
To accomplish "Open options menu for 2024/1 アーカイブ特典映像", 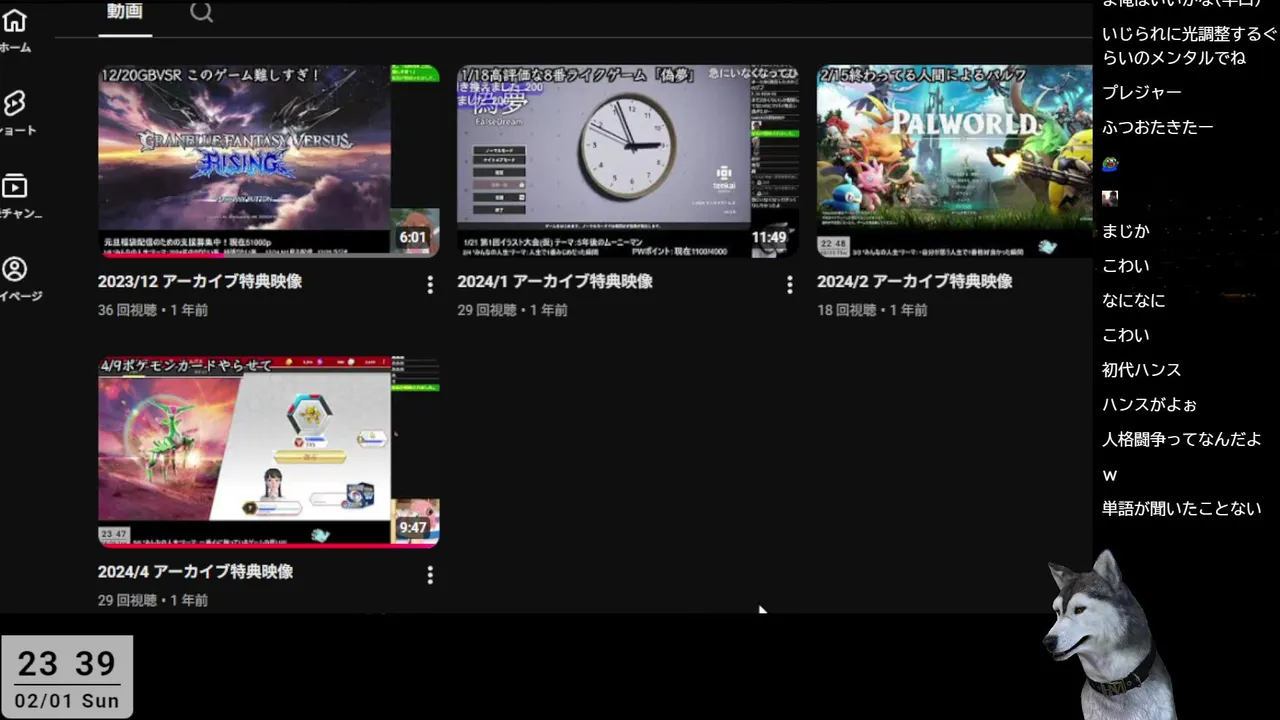I will pos(789,285).
